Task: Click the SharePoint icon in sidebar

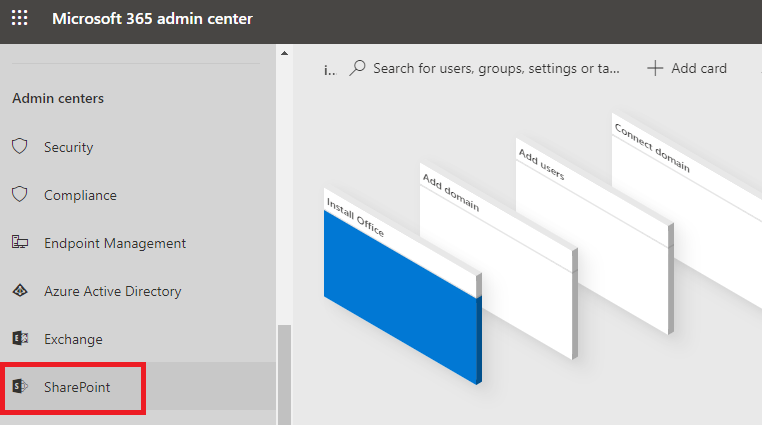Action: [19, 387]
